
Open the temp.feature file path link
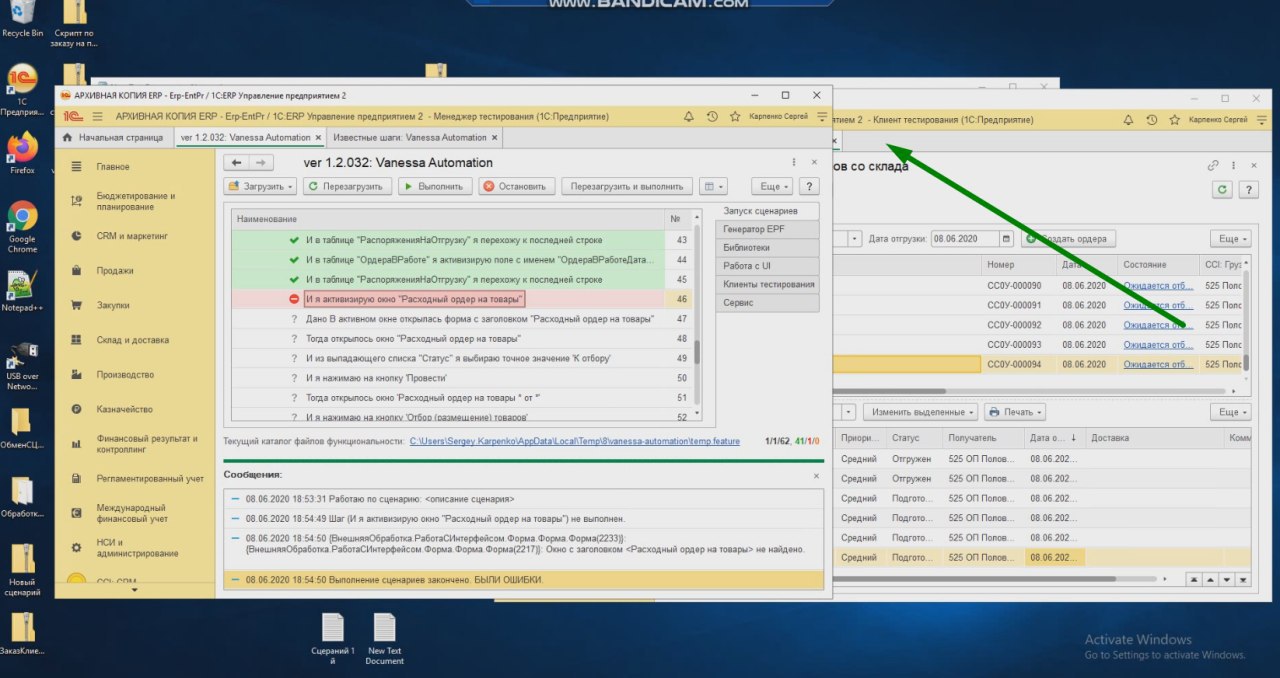tap(575, 441)
